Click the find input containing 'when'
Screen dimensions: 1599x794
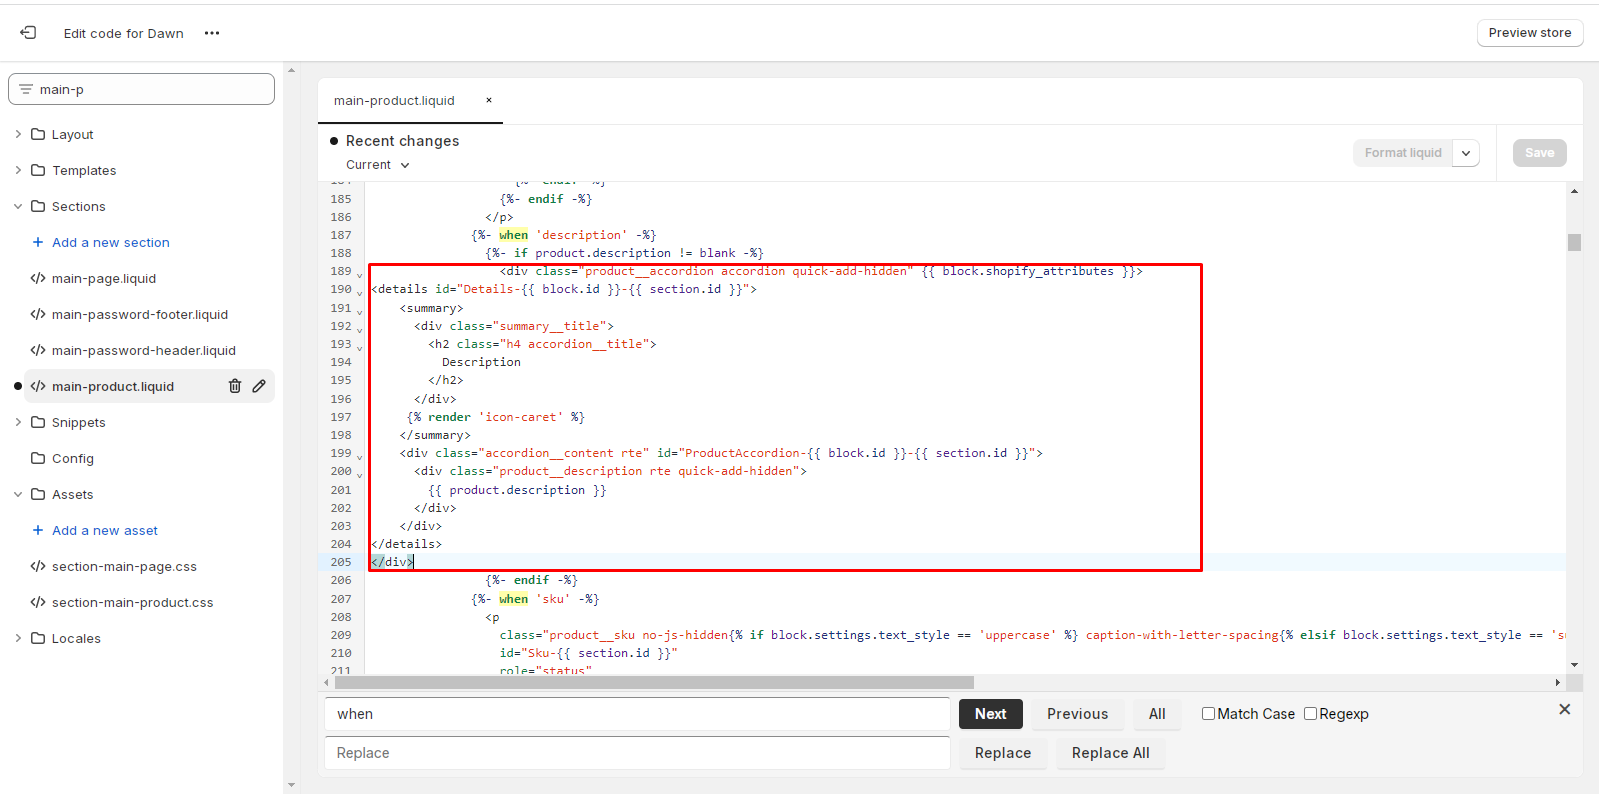click(637, 714)
